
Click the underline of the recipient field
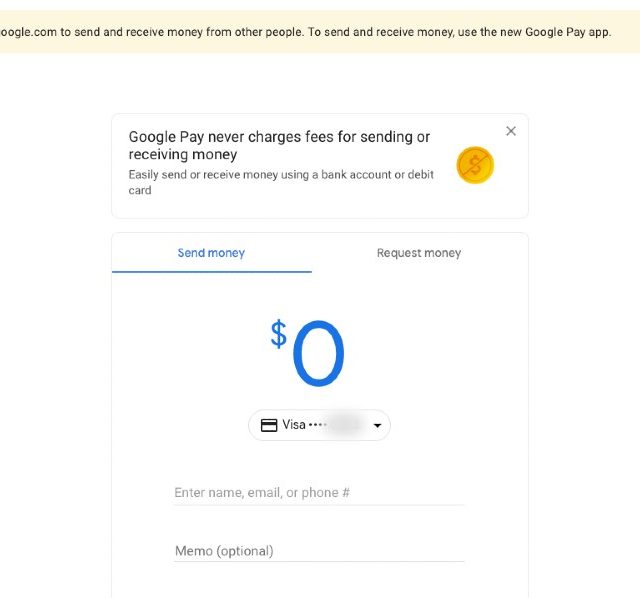318,505
